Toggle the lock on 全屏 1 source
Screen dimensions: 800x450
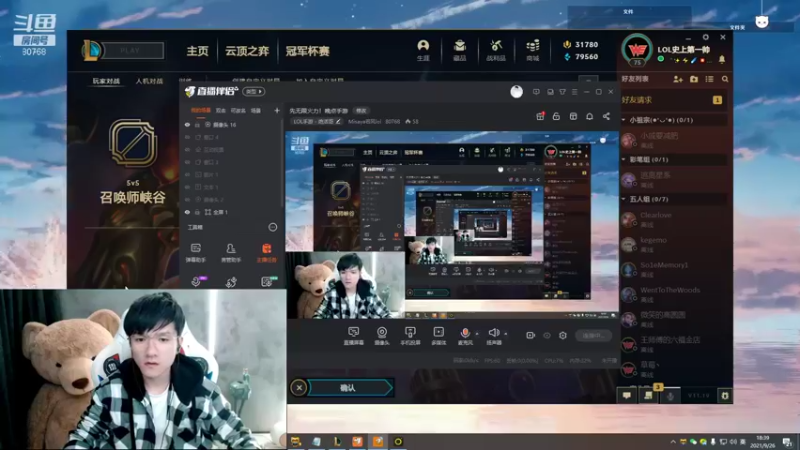197,212
